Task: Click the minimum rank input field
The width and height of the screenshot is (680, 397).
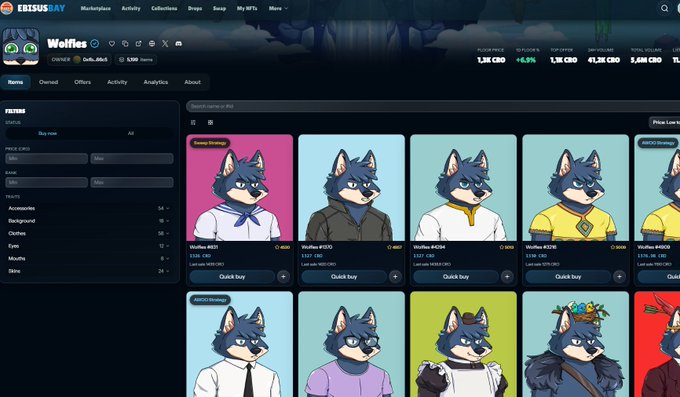Action: (46, 182)
